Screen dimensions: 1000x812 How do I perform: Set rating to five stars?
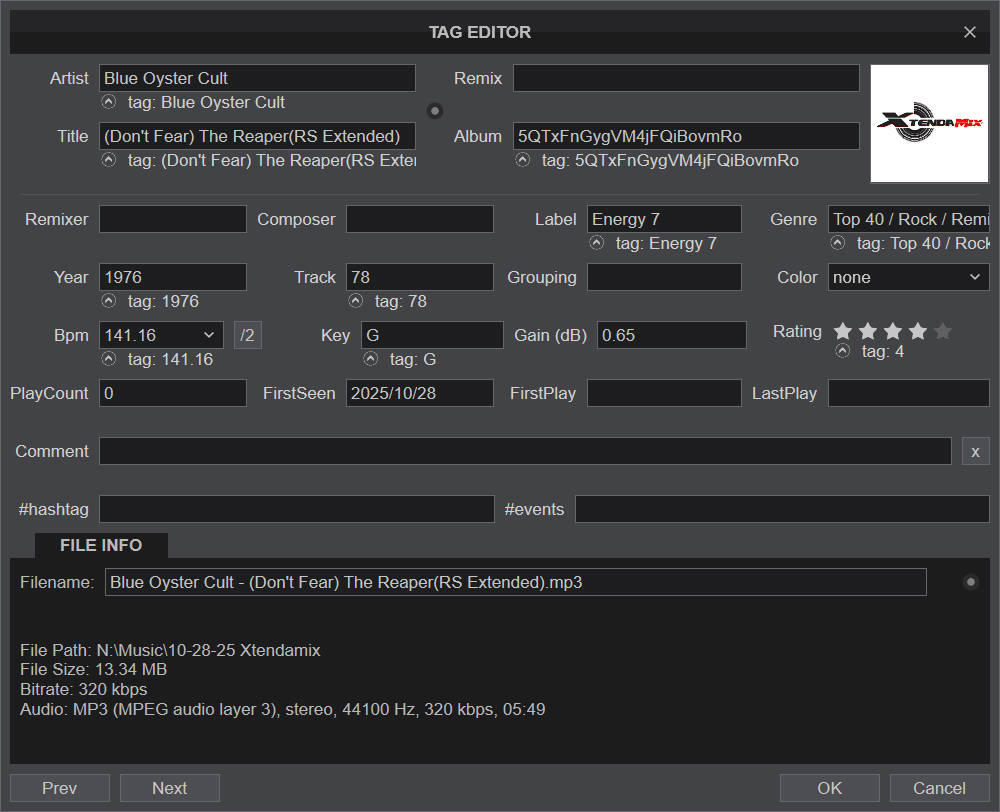coord(942,331)
